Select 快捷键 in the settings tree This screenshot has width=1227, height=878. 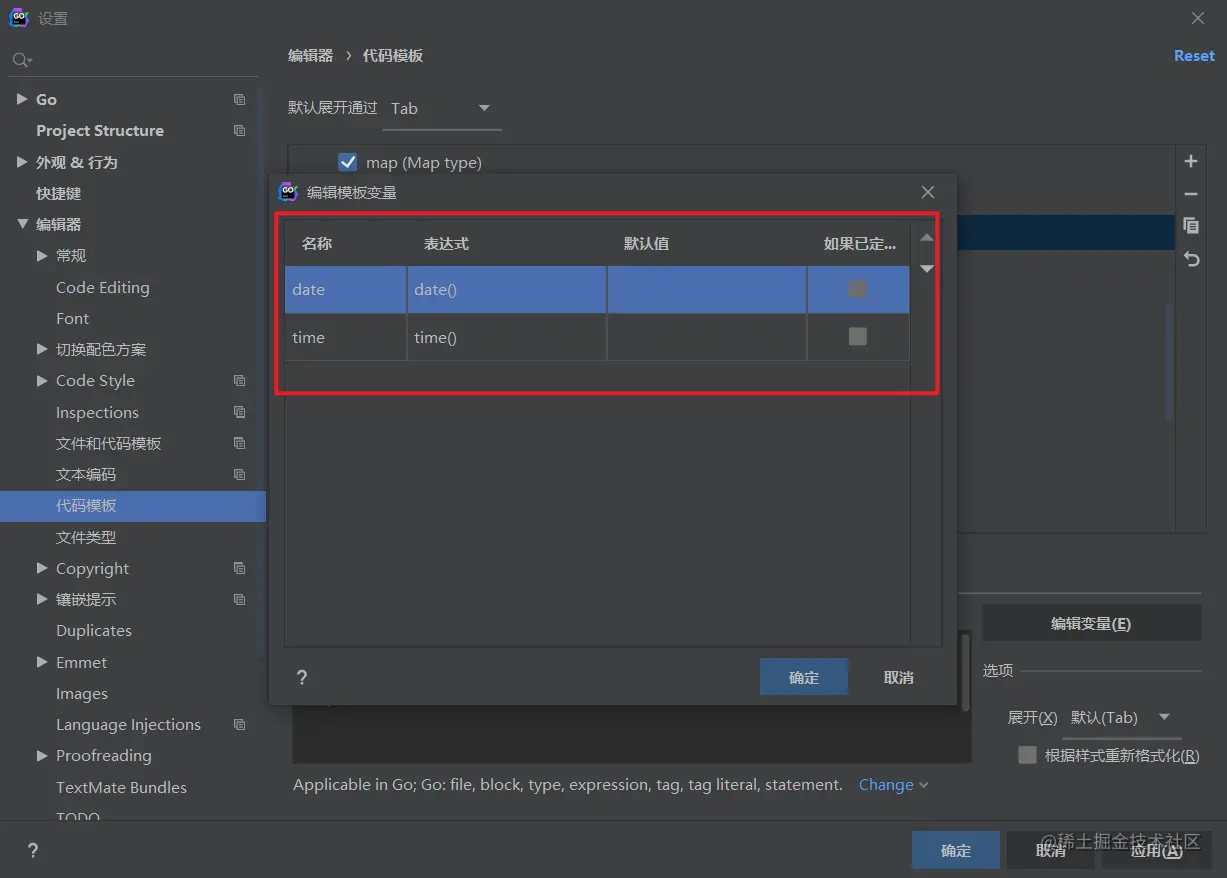59,193
